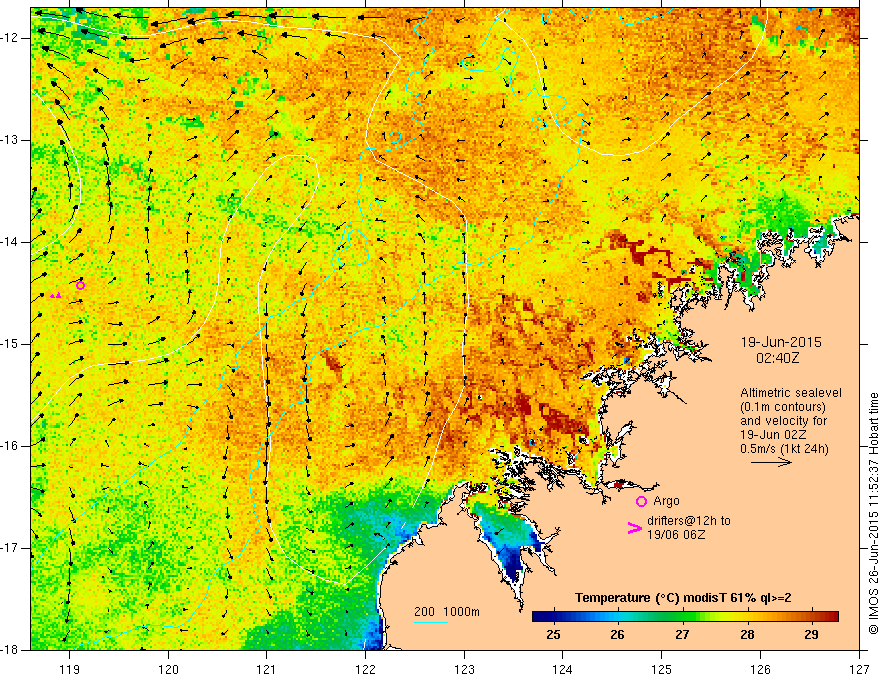Screen dimensions: 880x680
Task: Click the '119' longitude axis label
Action: click(70, 669)
